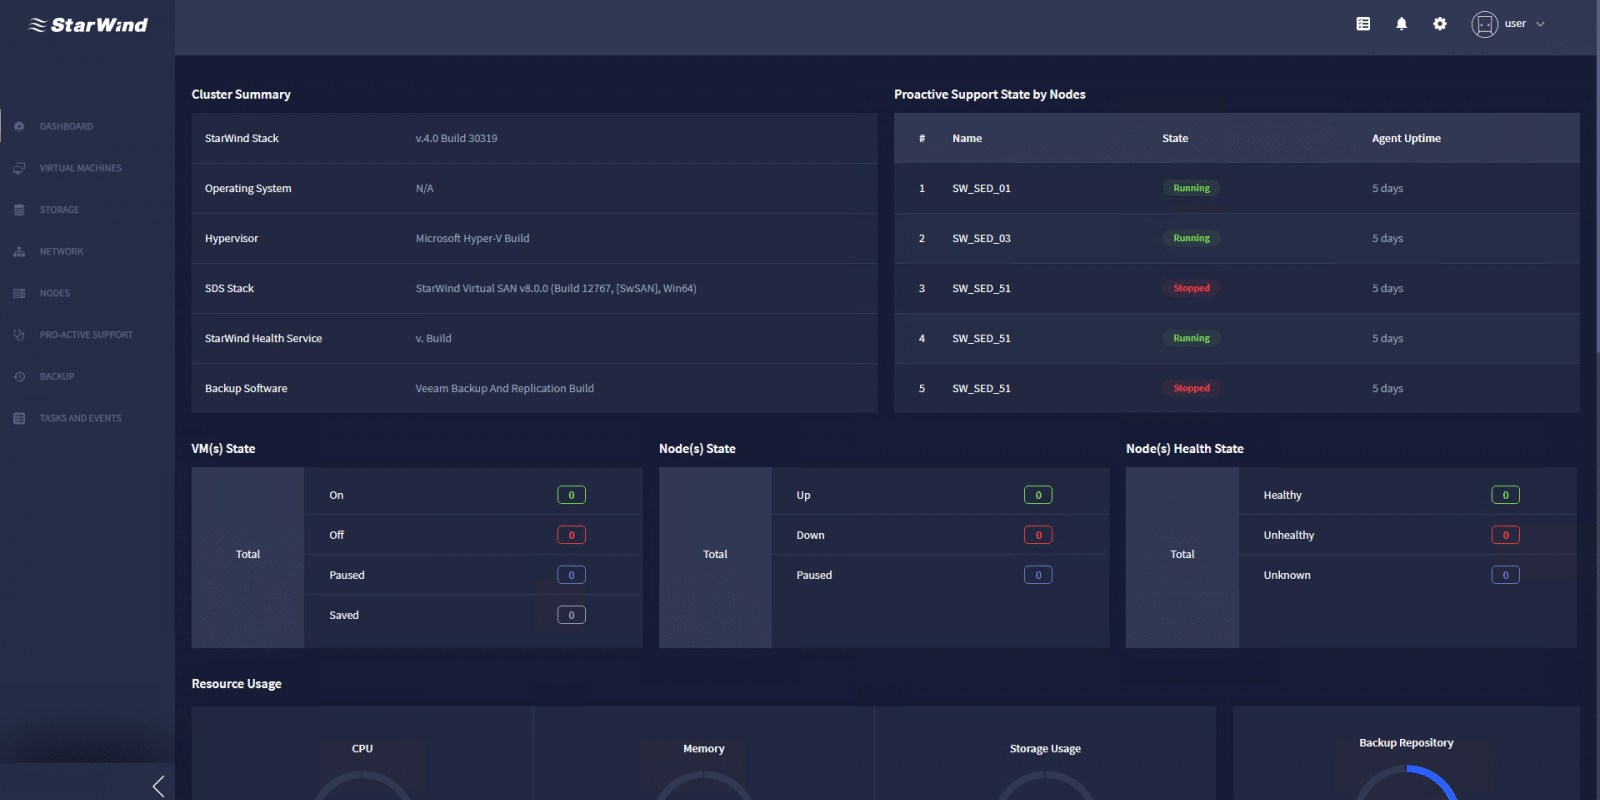Click Microsoft Hyper-V Build value
This screenshot has width=1600, height=800.
click(x=472, y=238)
